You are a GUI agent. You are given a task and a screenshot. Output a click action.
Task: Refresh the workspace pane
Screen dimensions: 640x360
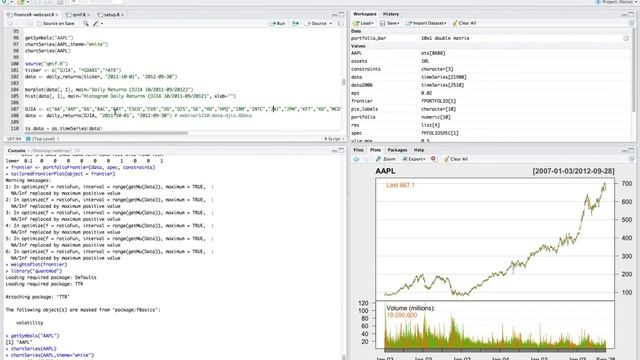631,23
